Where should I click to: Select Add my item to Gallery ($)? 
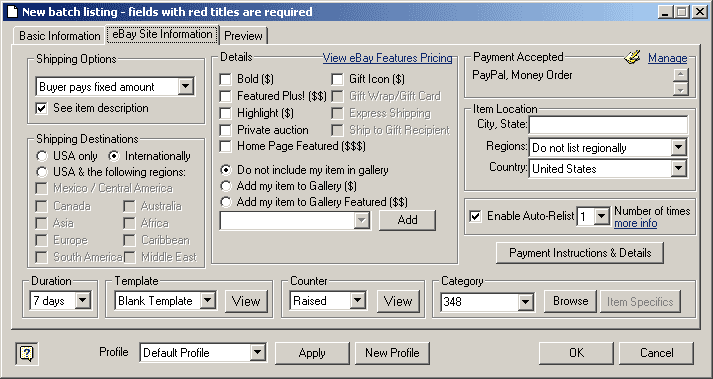click(x=226, y=186)
